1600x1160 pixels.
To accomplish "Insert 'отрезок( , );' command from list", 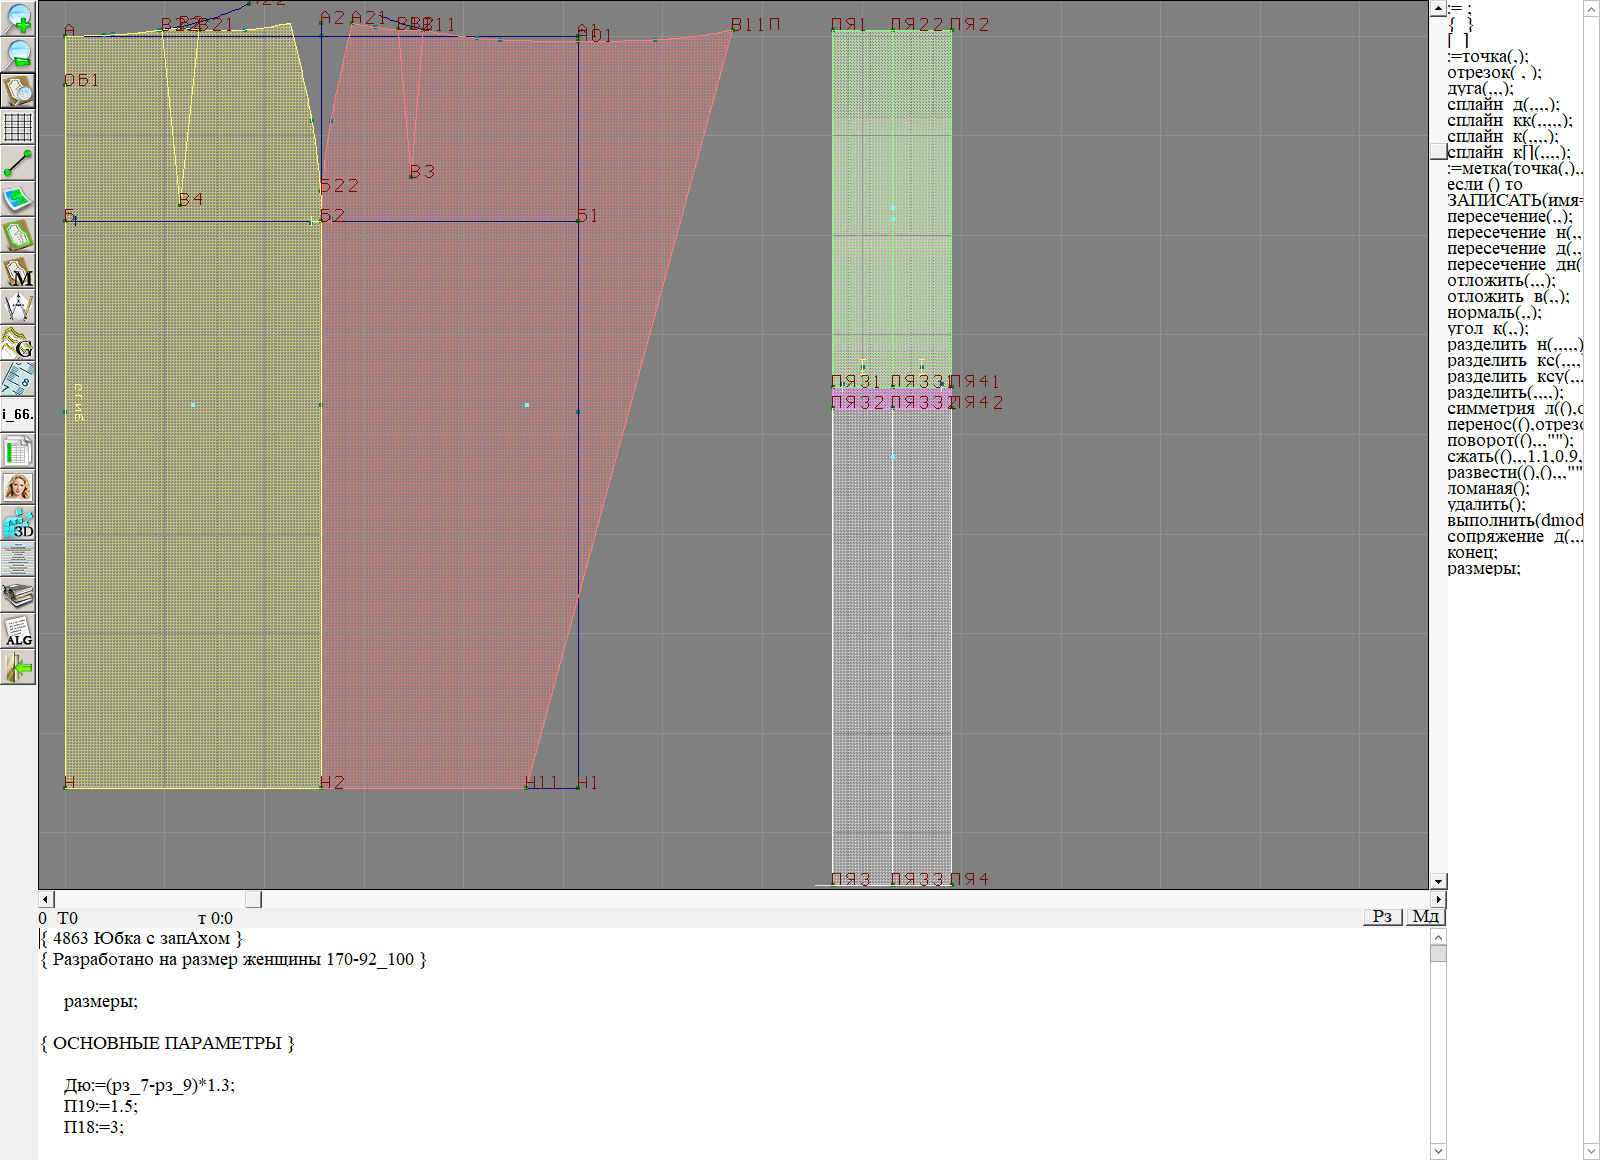I will [1494, 73].
